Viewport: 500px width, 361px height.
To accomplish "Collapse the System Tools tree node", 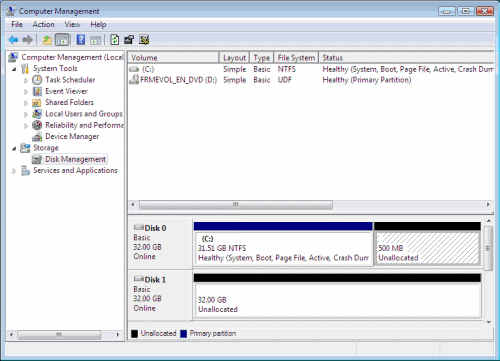I will [14, 69].
